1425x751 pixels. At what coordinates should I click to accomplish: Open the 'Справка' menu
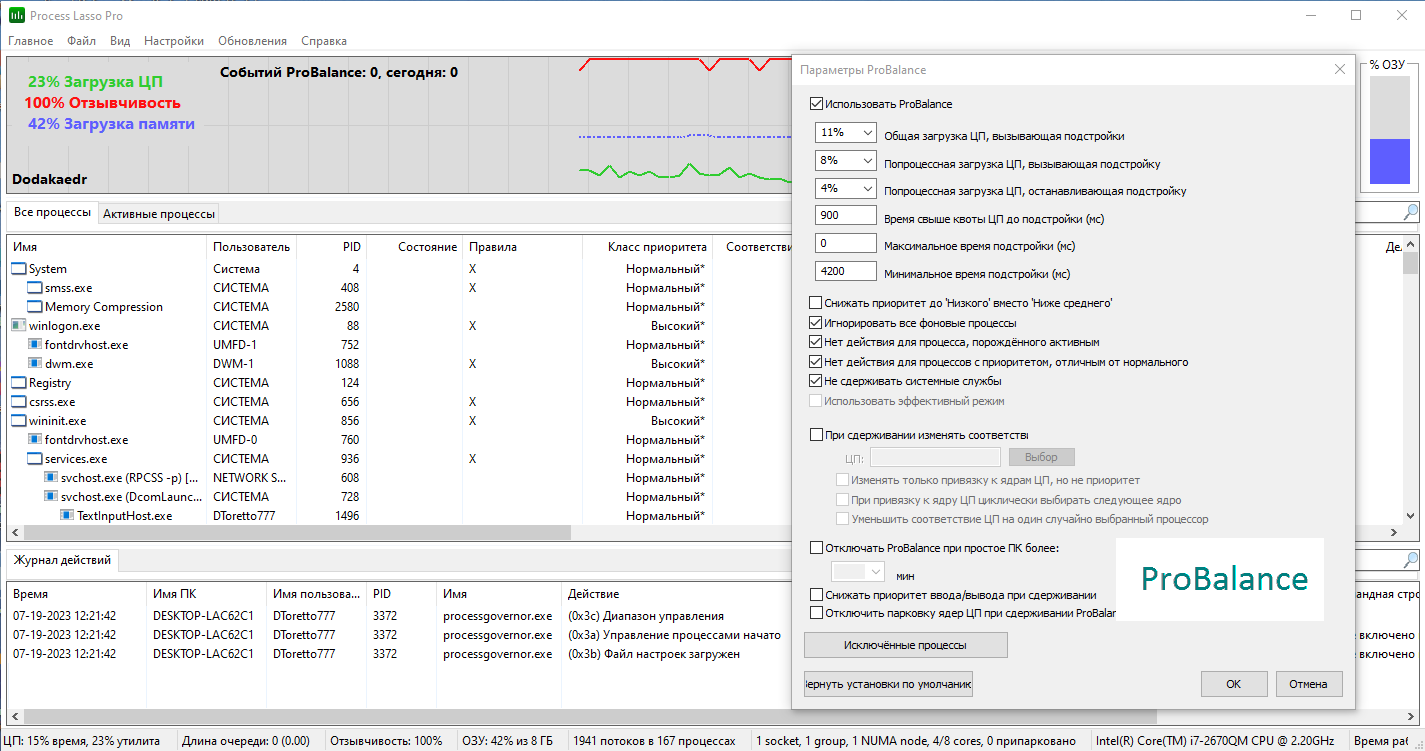pyautogui.click(x=324, y=41)
